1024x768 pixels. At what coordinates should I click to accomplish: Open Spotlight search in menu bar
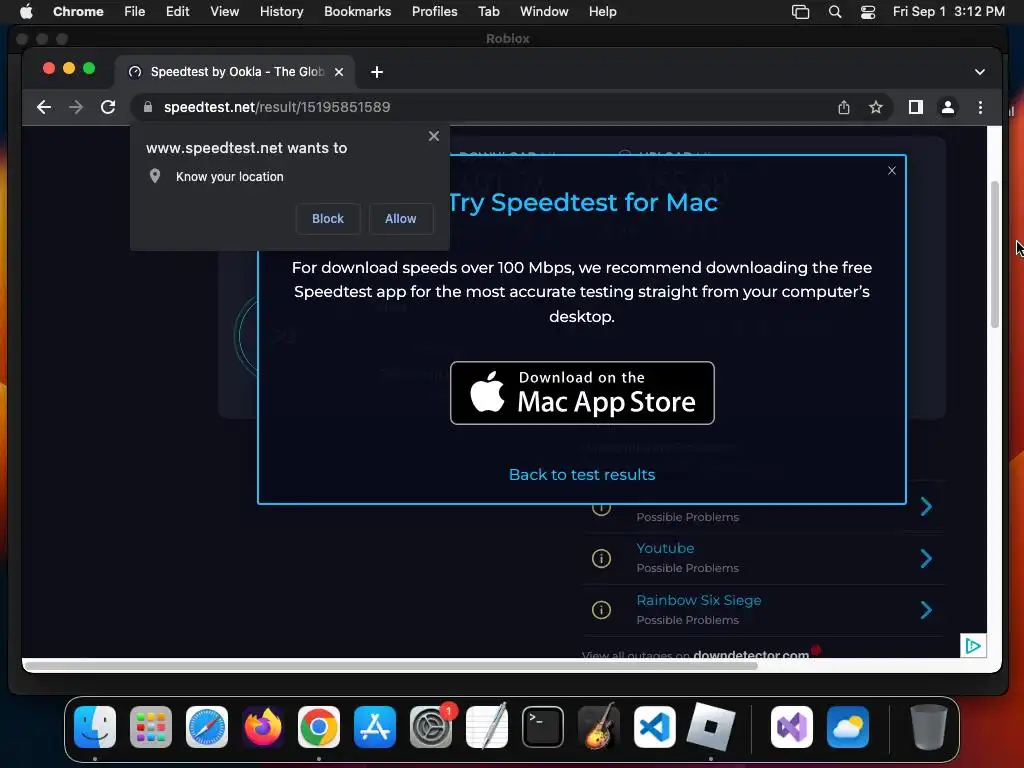click(835, 12)
